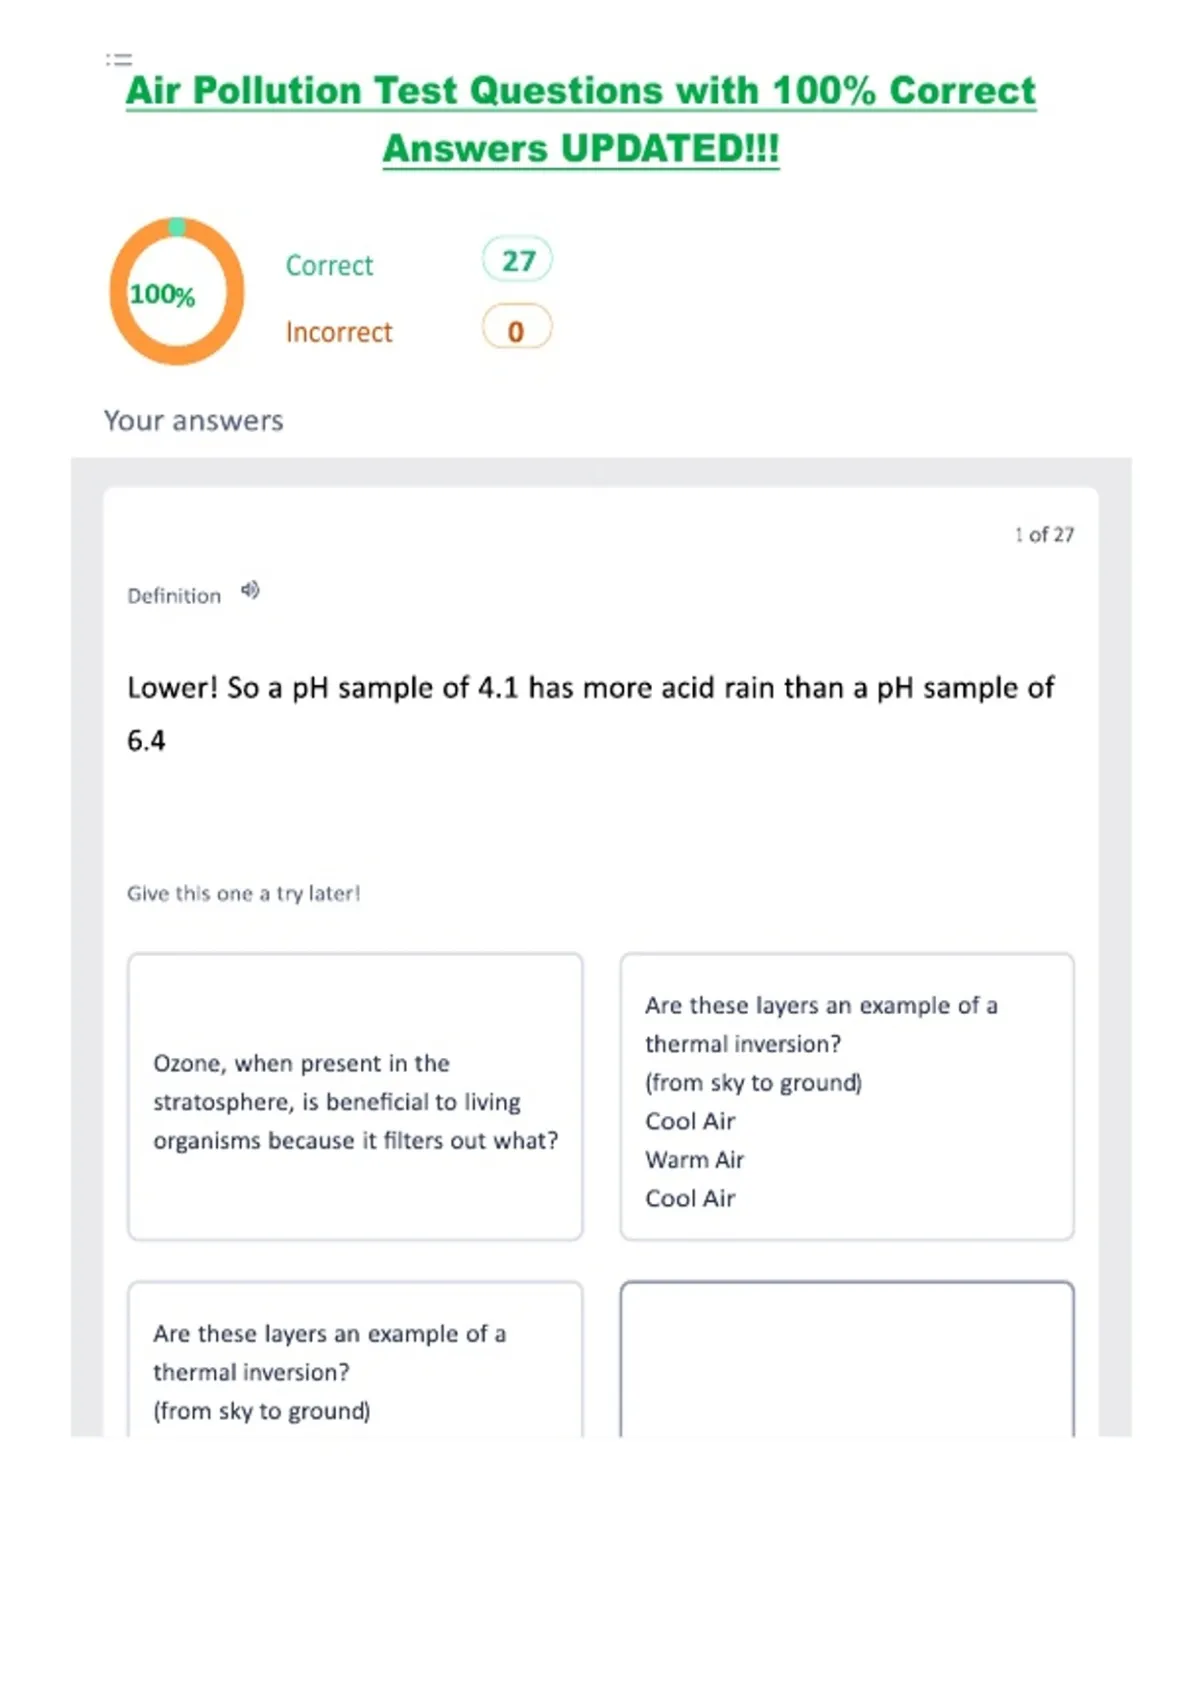The height and width of the screenshot is (1700, 1200).
Task: Select the bottom-left thermal inversion answer card
Action: [355, 1359]
